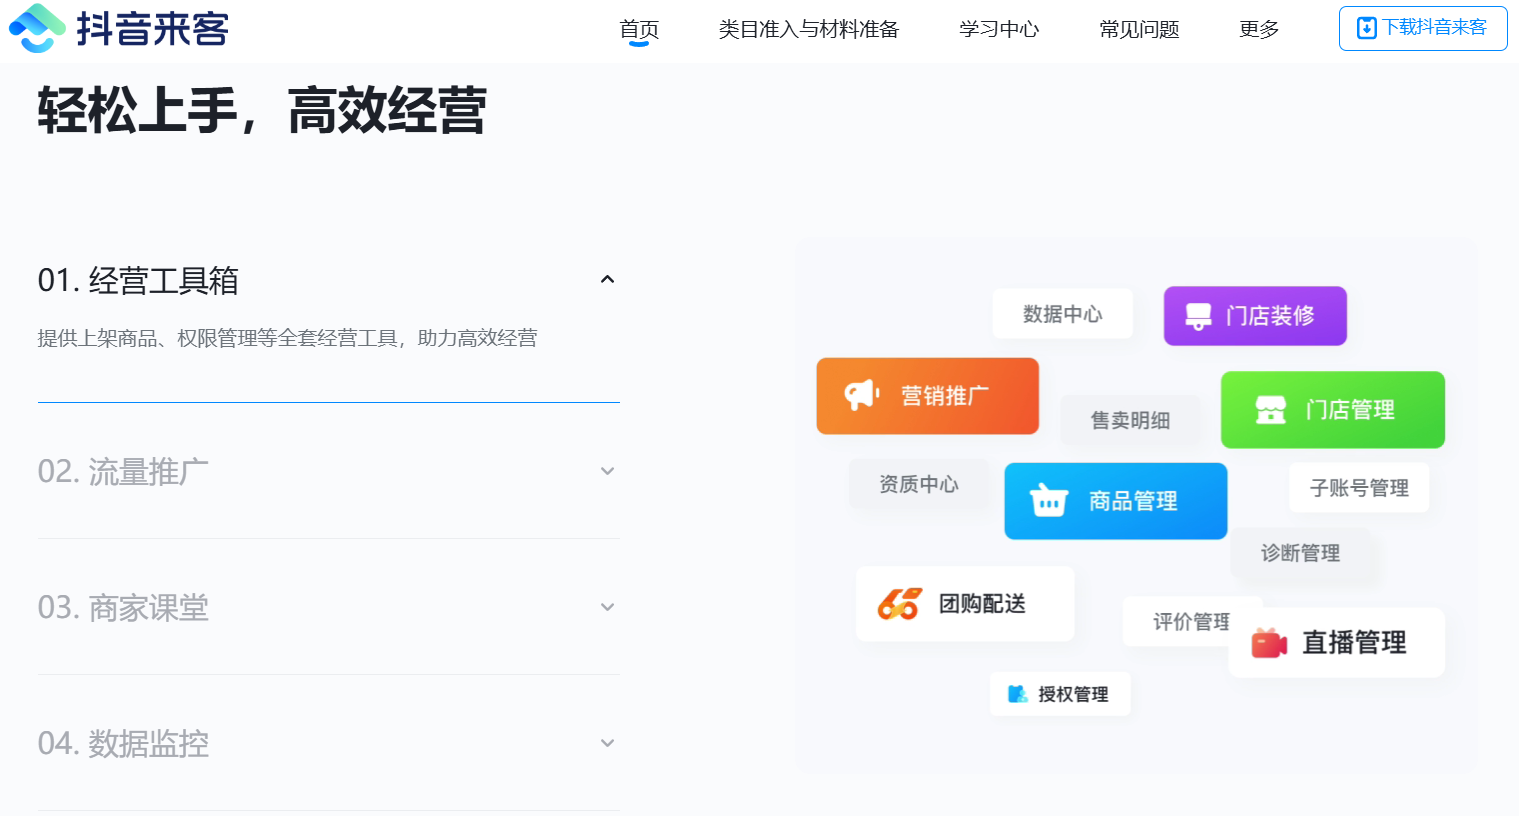Click the orange icon on 团购配送 card
The image size is (1519, 816).
click(898, 603)
